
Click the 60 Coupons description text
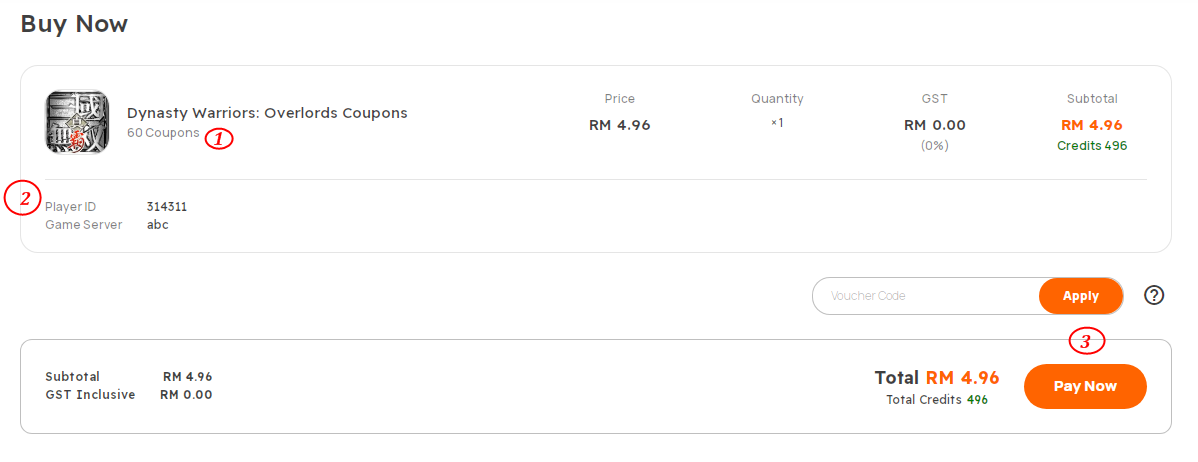tap(163, 133)
